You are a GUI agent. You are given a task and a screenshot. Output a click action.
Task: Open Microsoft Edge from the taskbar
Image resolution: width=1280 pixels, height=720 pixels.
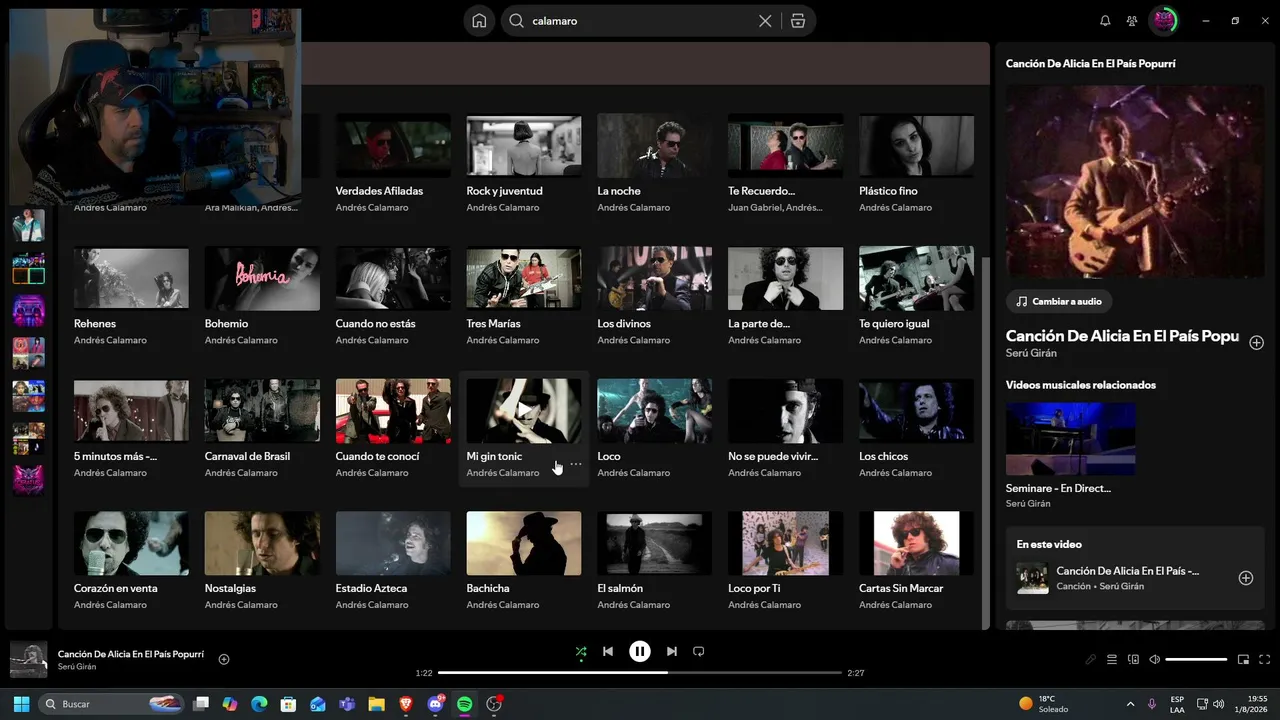pos(259,704)
